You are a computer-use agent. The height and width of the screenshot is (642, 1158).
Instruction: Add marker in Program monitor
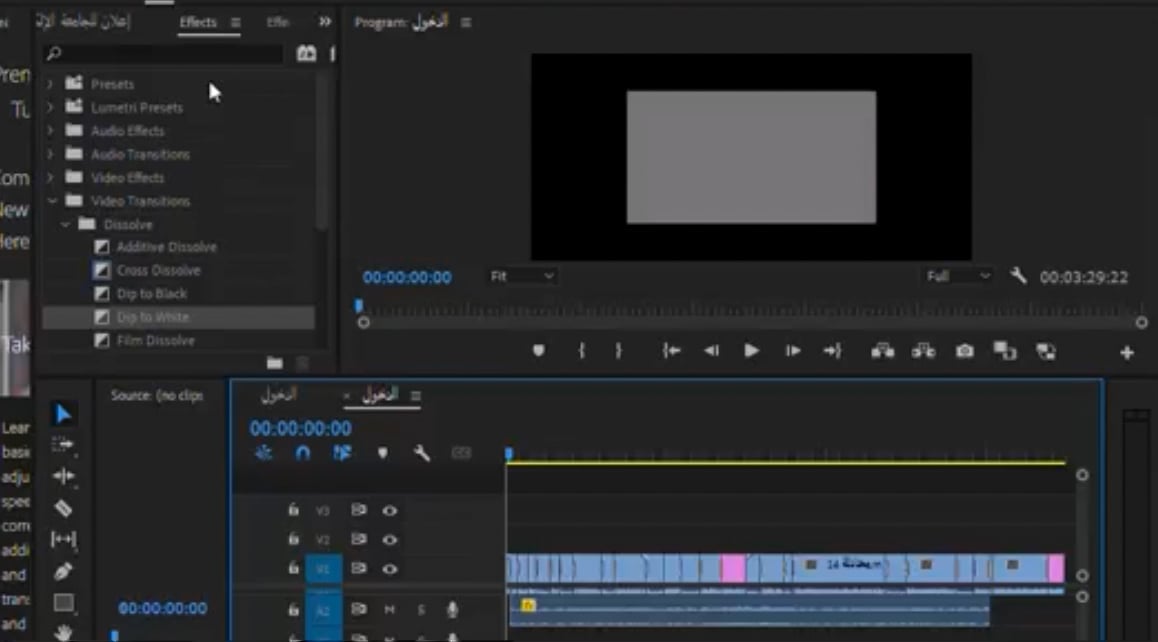[538, 351]
